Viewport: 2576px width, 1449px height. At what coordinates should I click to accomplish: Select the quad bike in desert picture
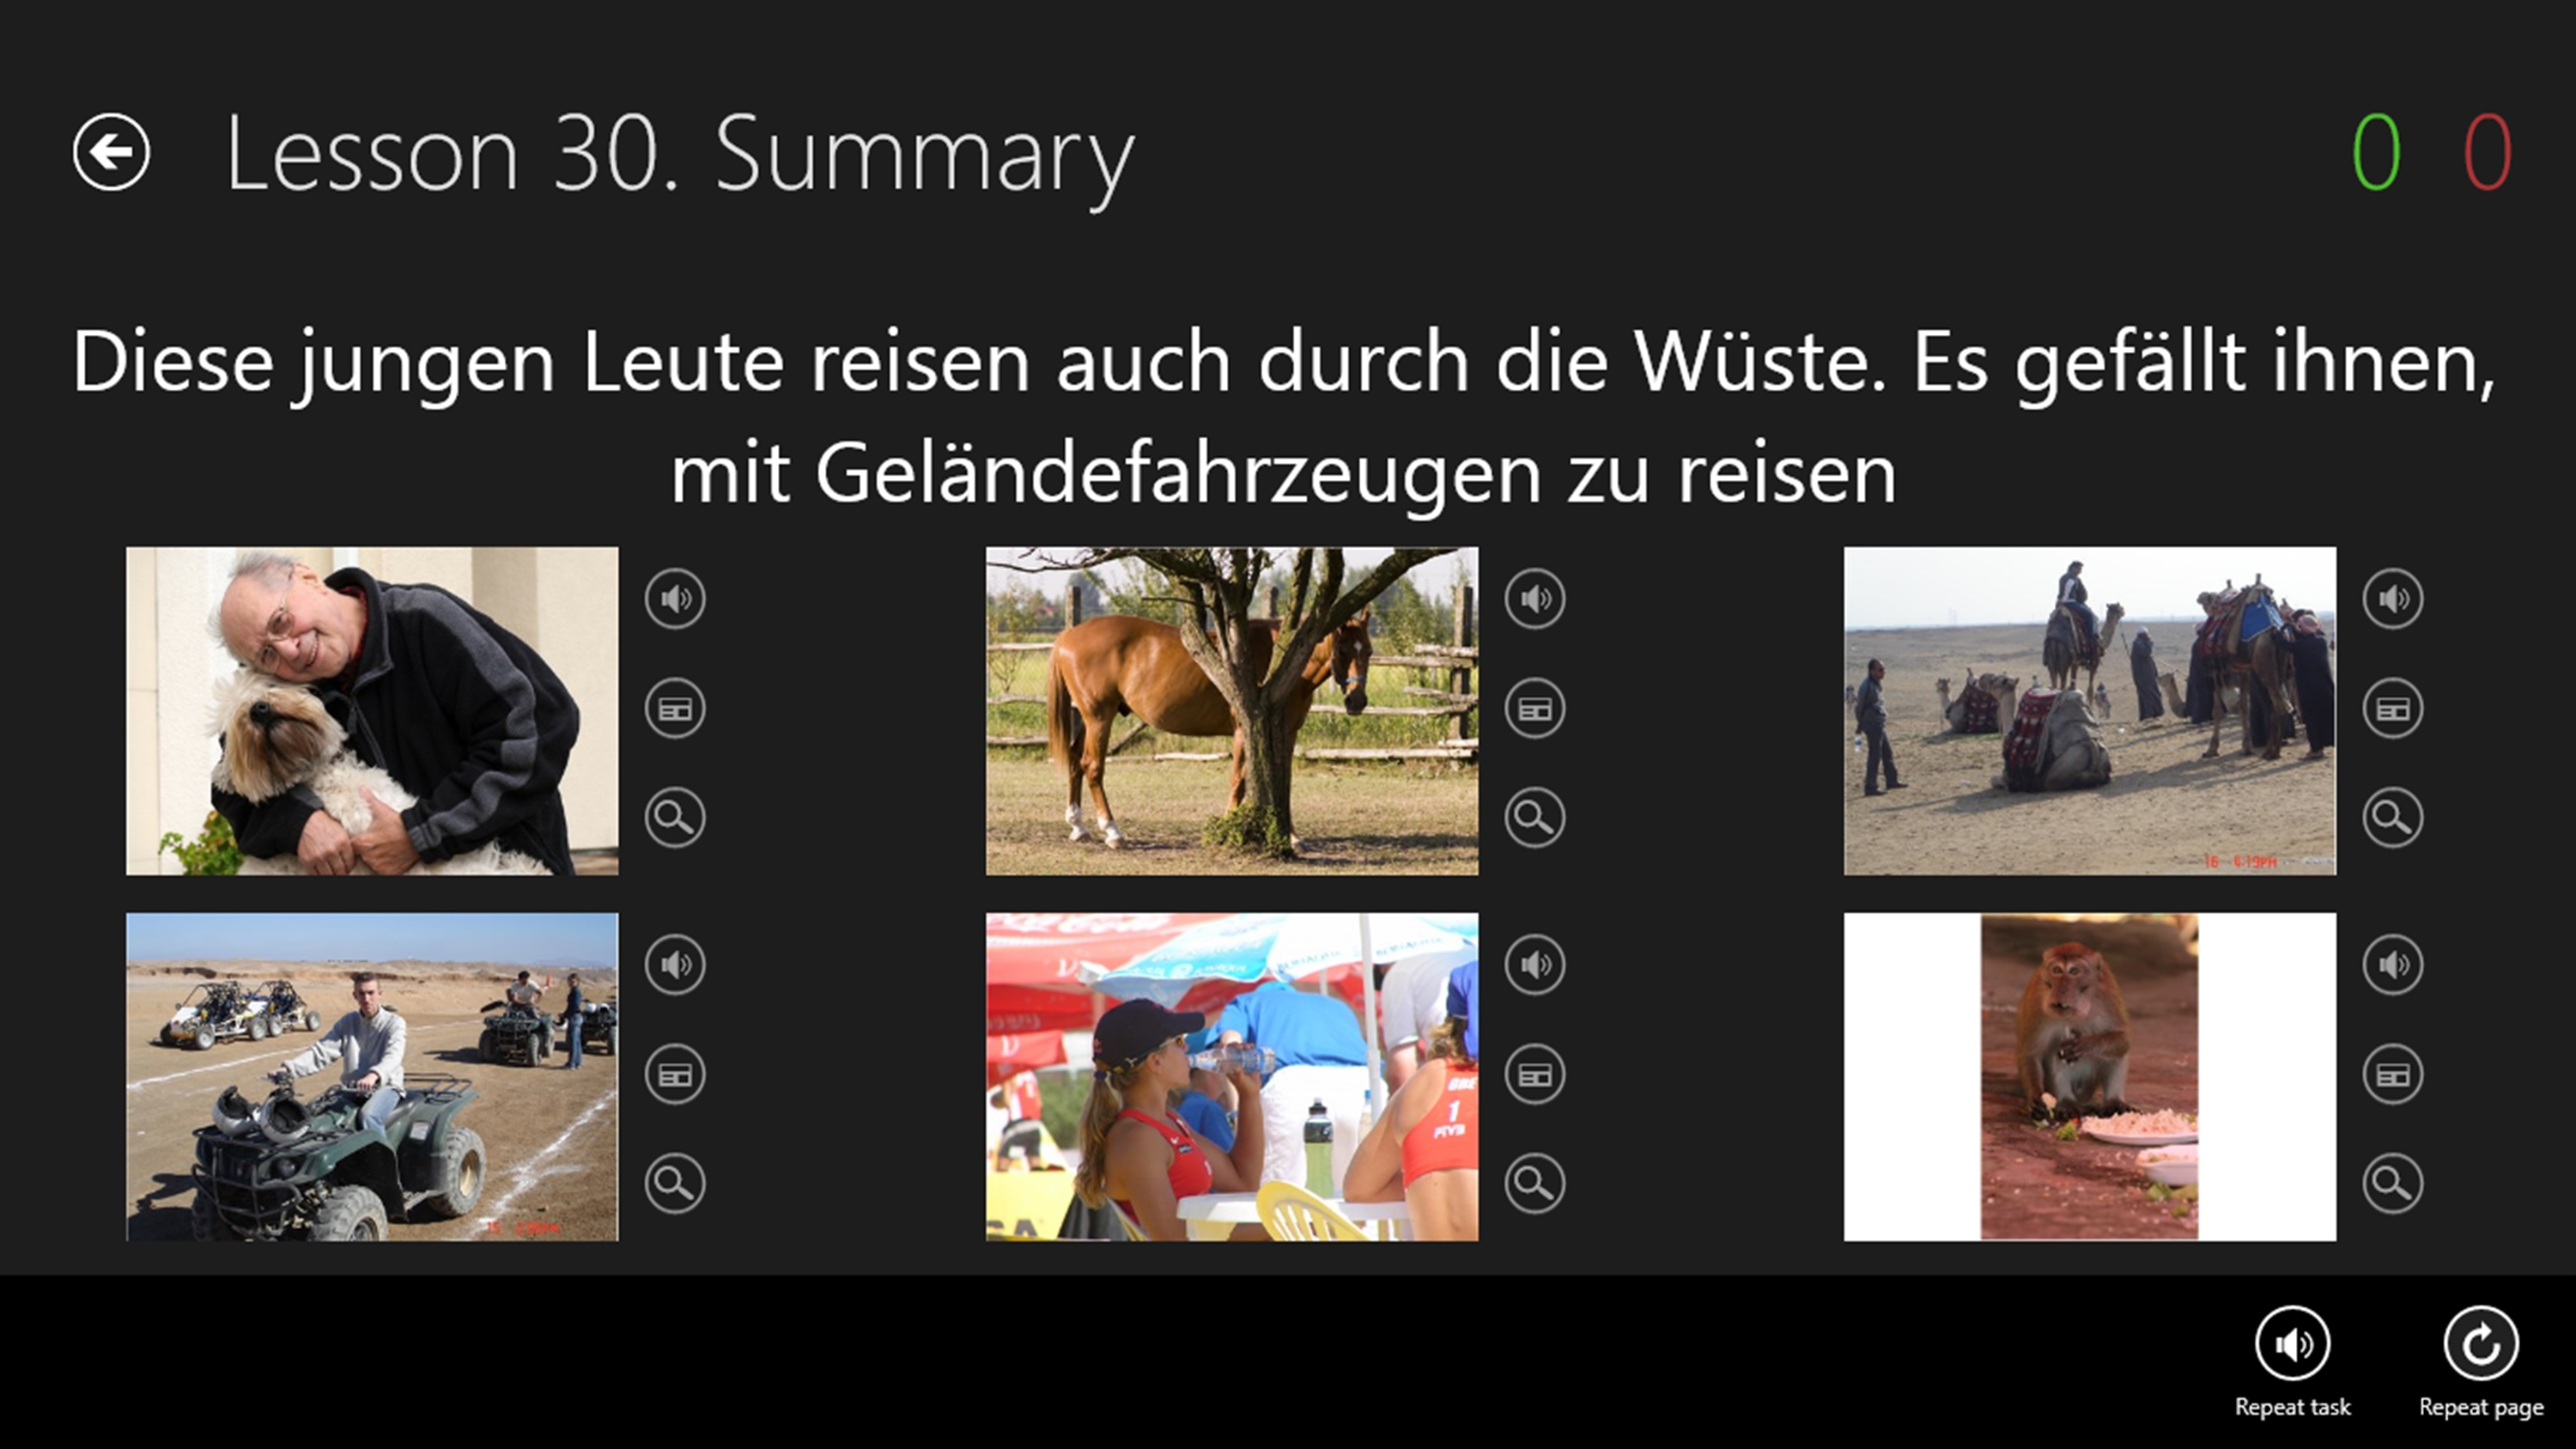coord(372,1077)
